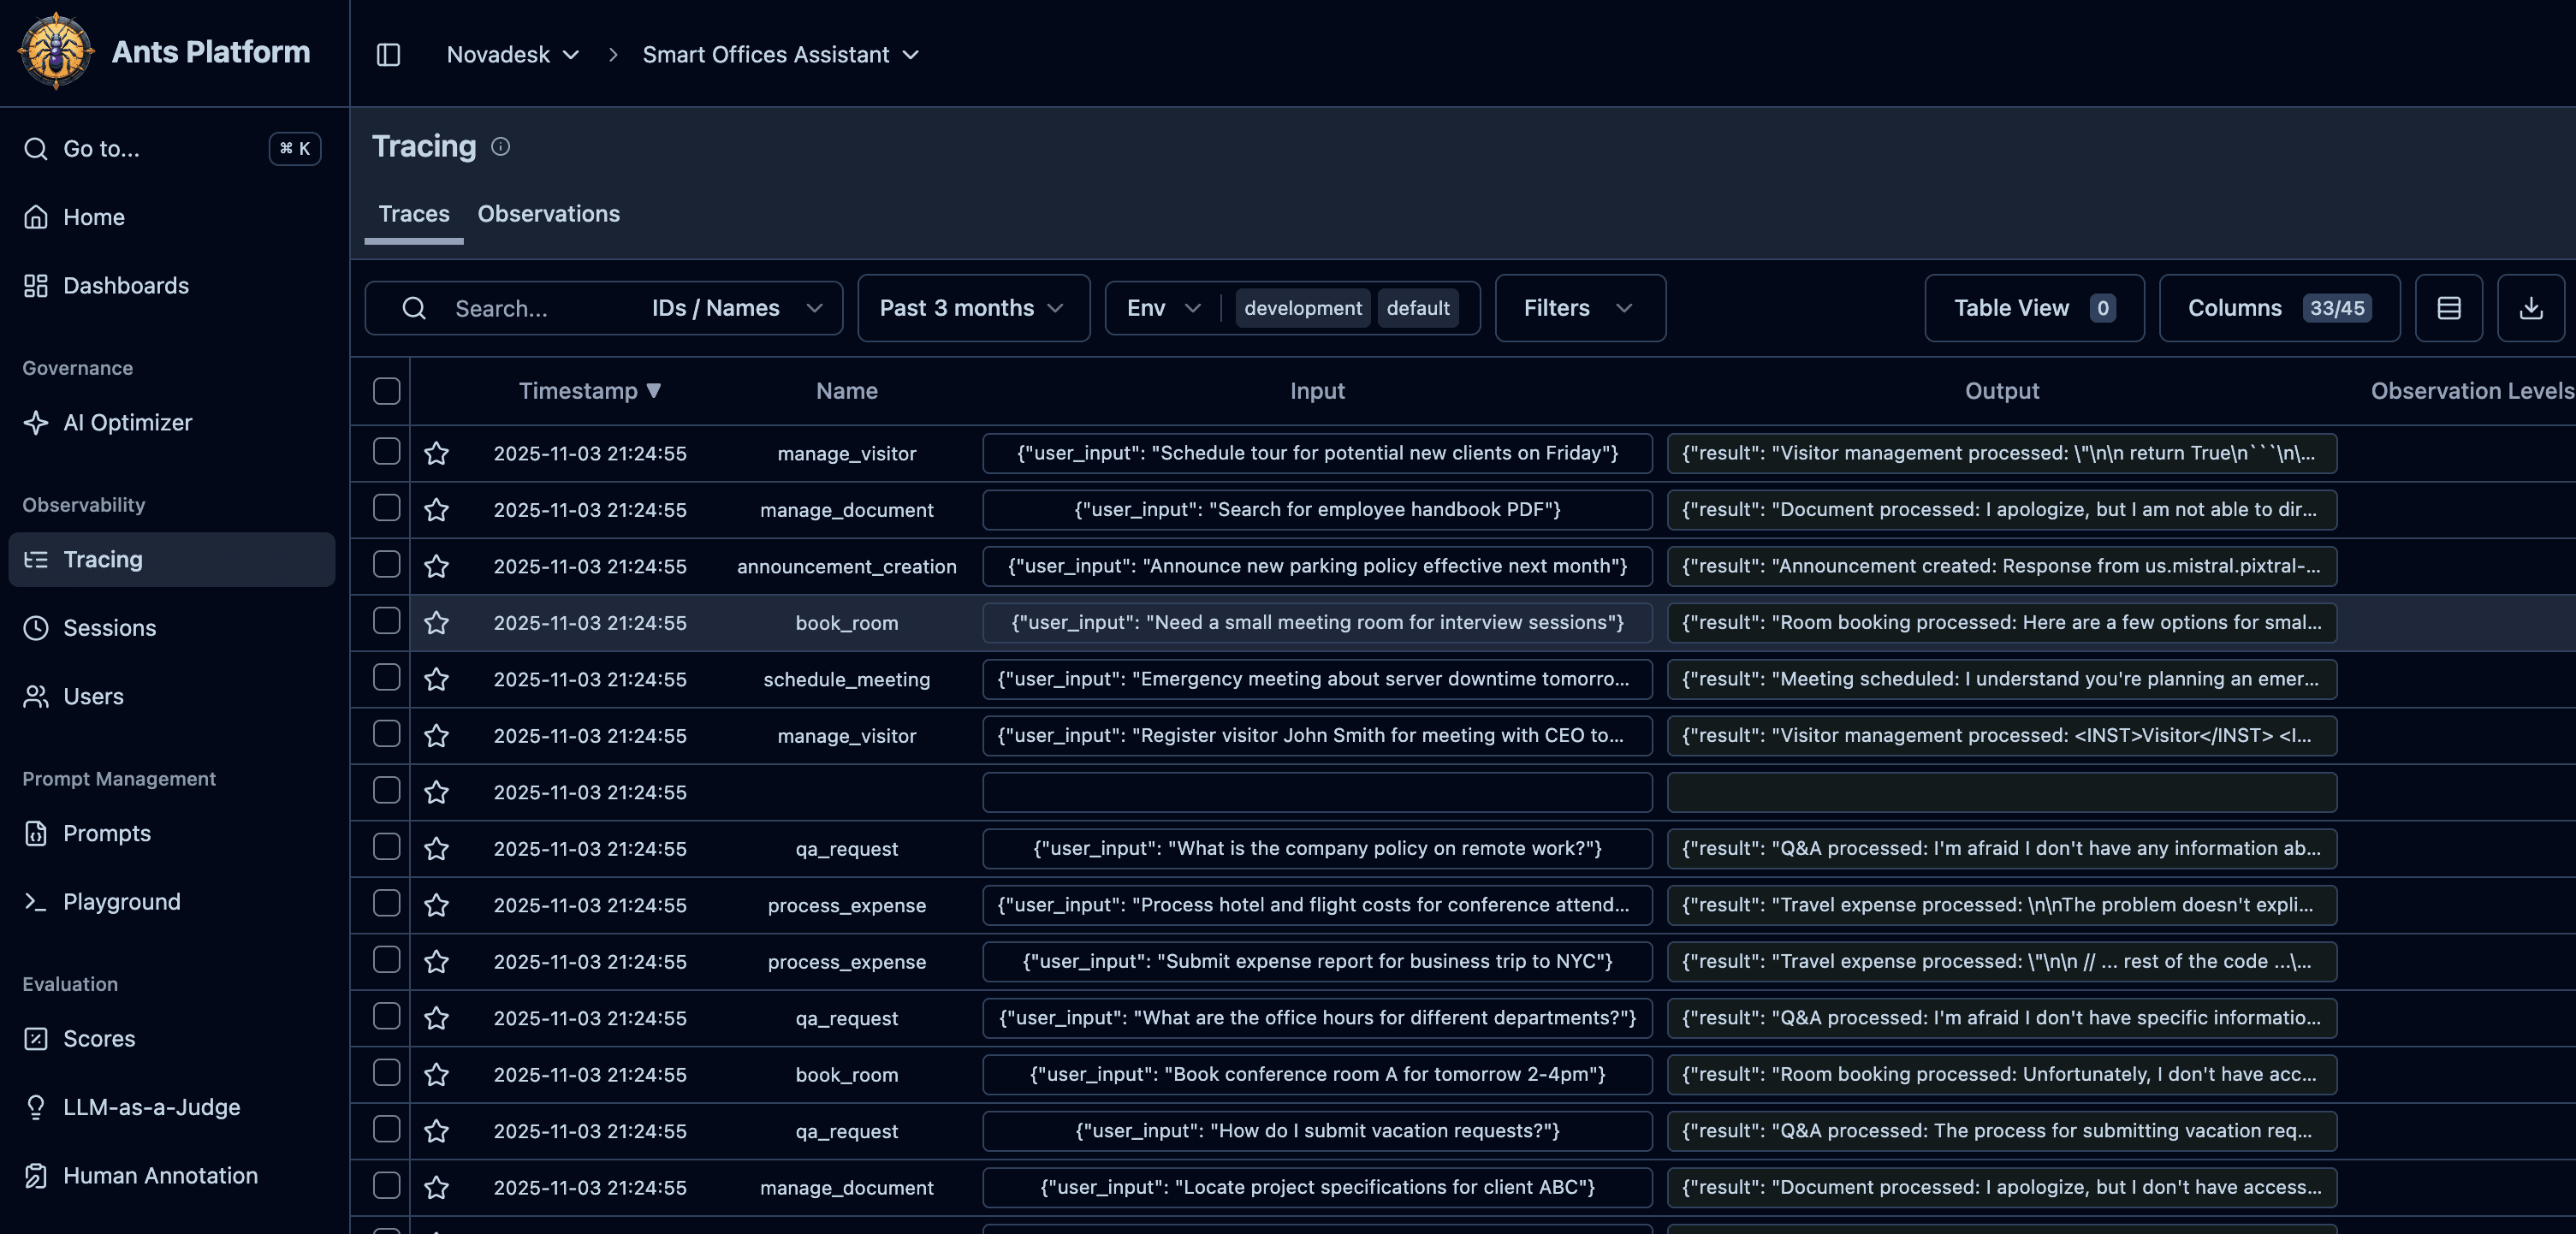The width and height of the screenshot is (2576, 1234).
Task: Click the download export icon
Action: tap(2531, 308)
